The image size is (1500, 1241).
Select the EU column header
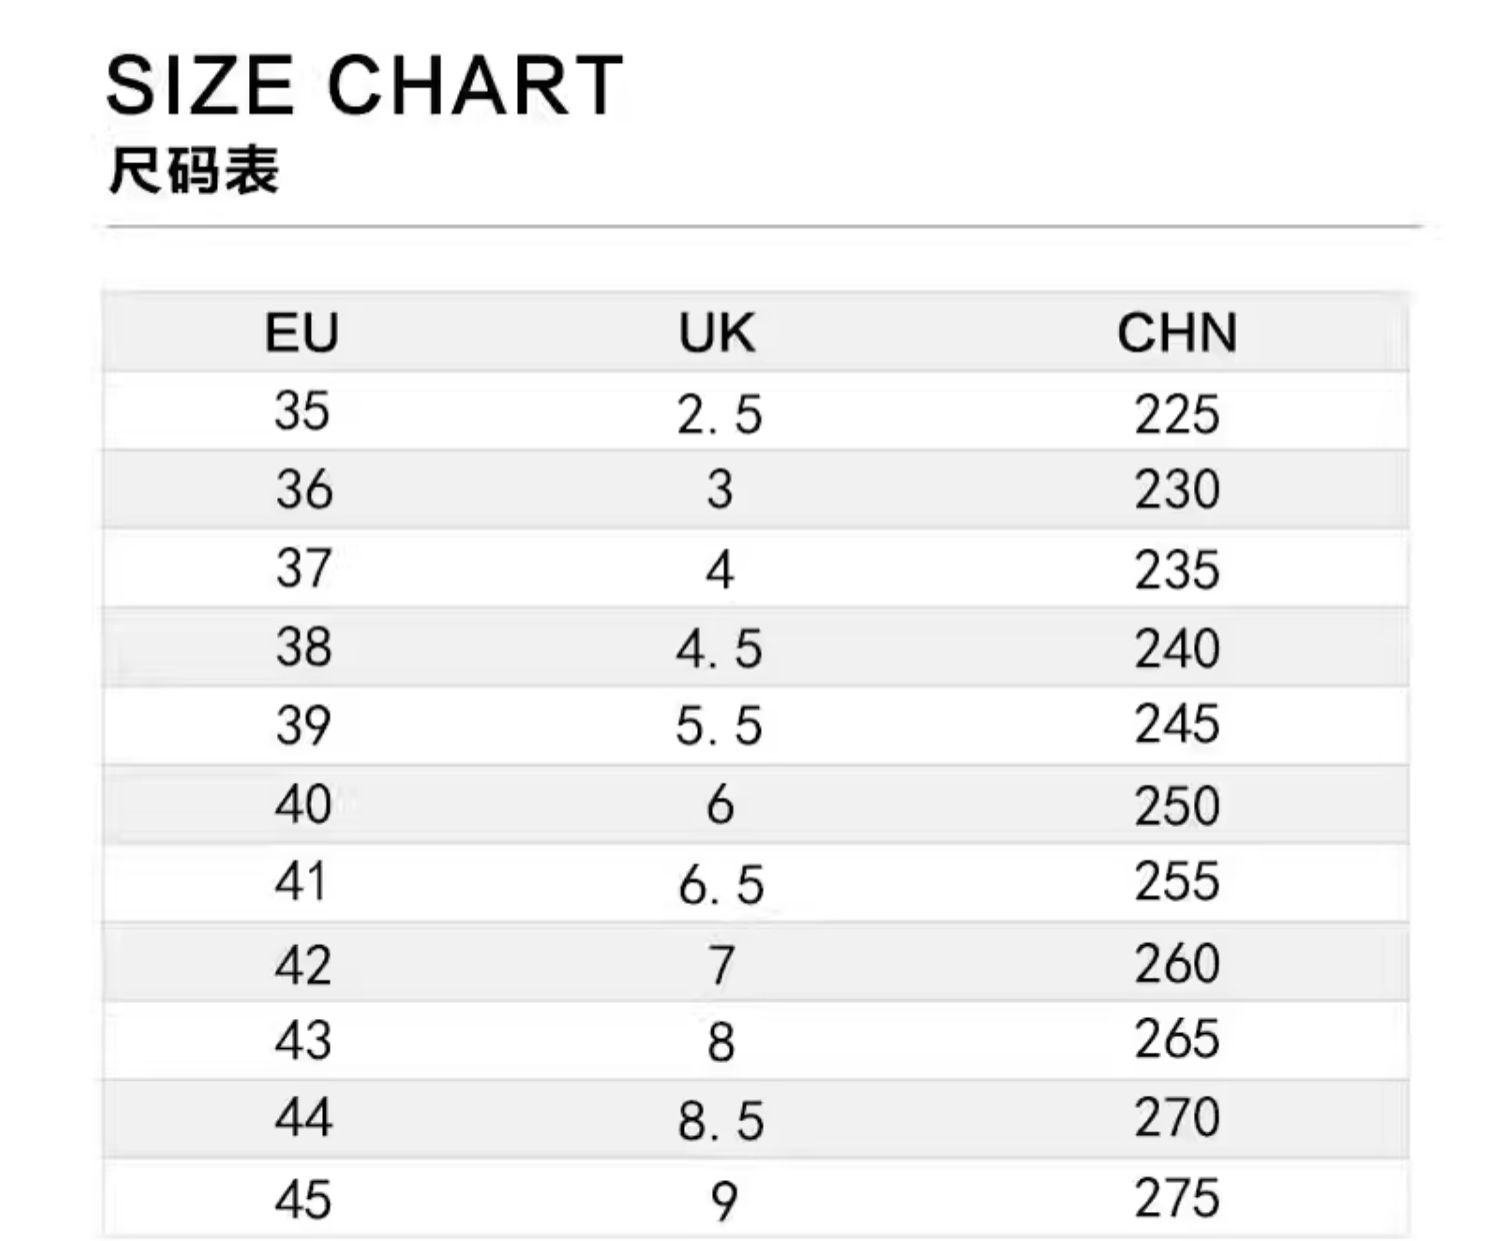[302, 333]
